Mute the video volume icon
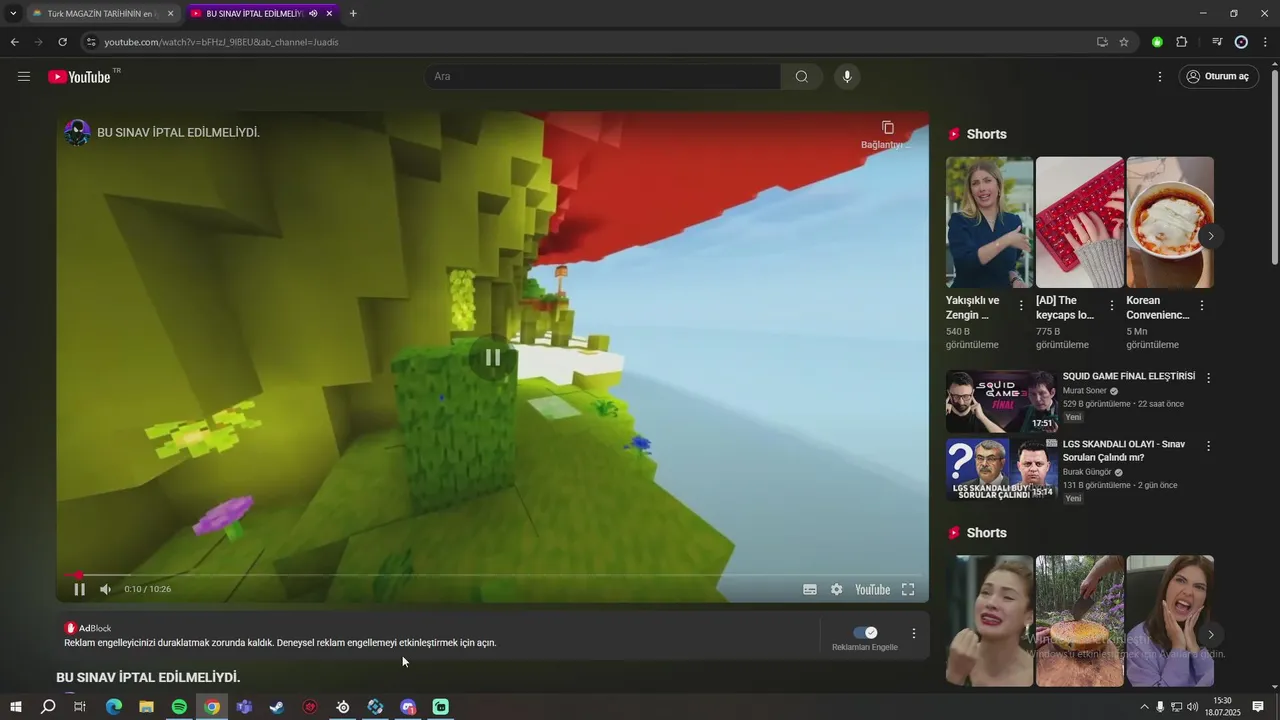Screen dimensions: 1280x720 coord(105,589)
